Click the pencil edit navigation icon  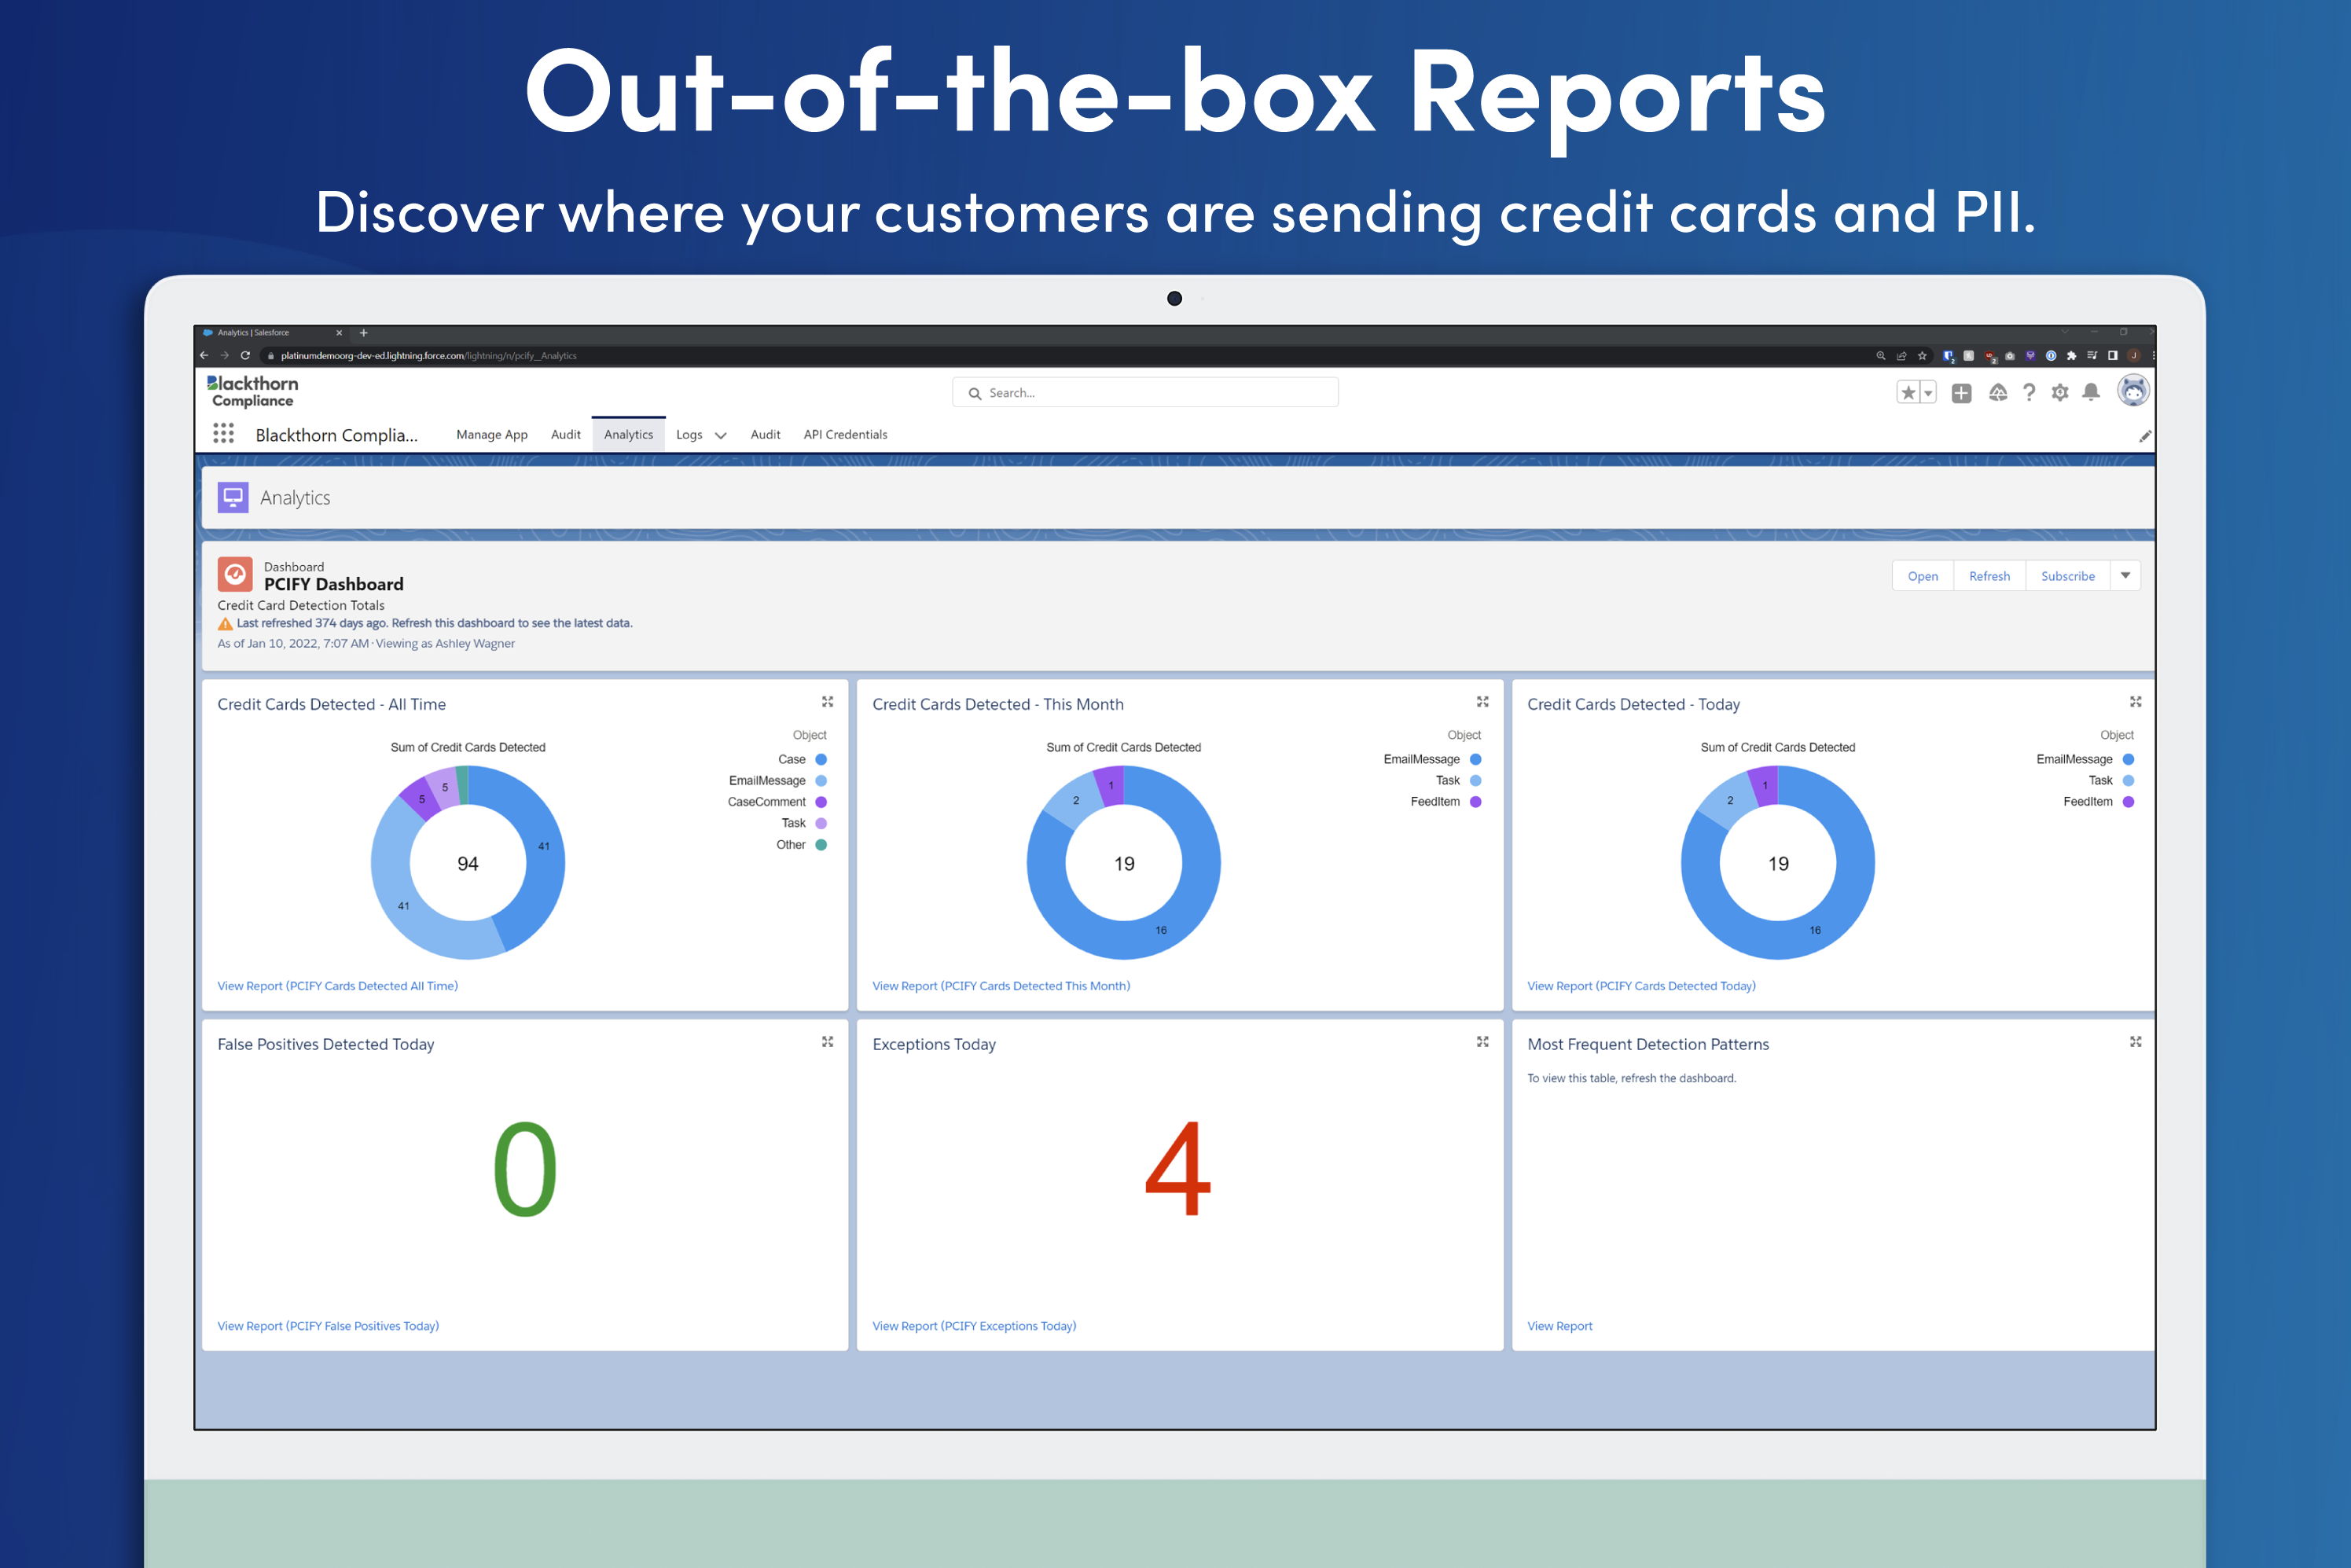(x=2144, y=436)
